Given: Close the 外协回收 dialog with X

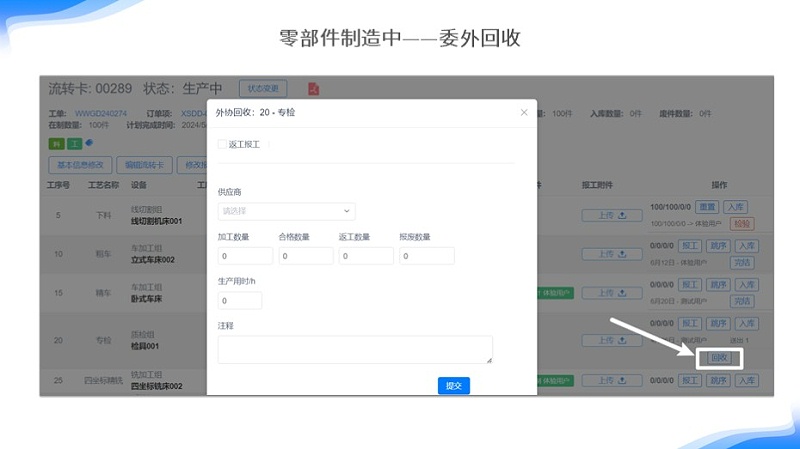Looking at the screenshot, I should [x=523, y=112].
